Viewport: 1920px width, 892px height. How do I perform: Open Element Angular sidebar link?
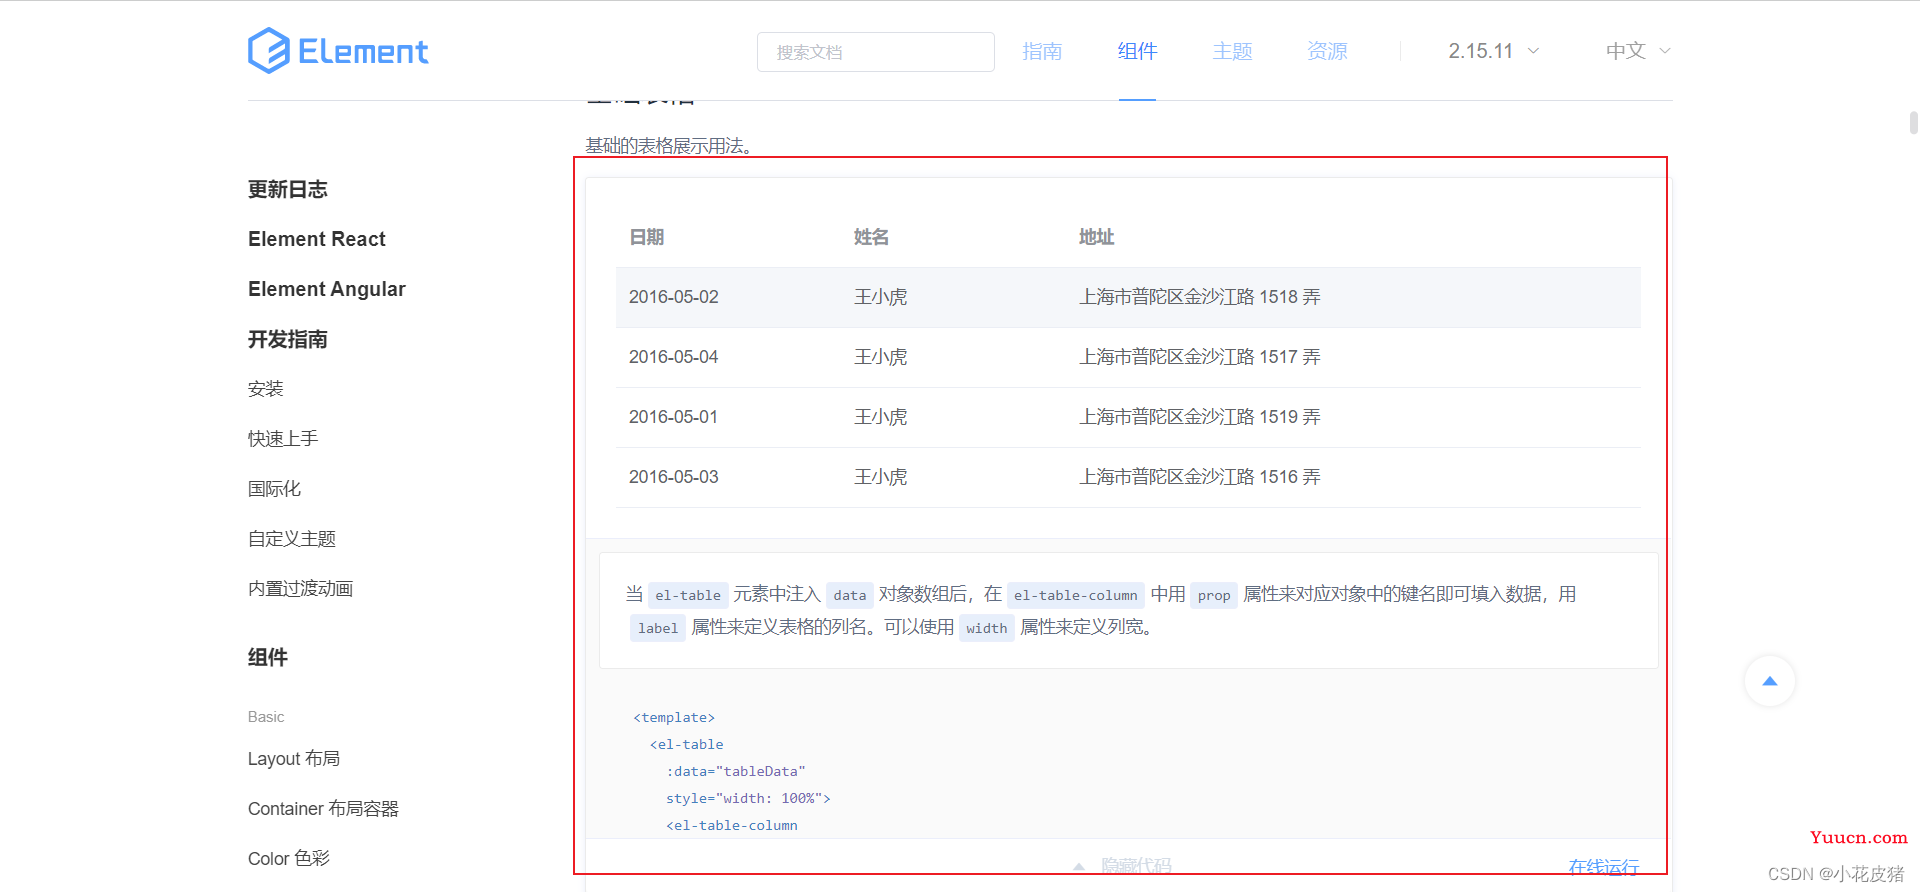point(327,289)
